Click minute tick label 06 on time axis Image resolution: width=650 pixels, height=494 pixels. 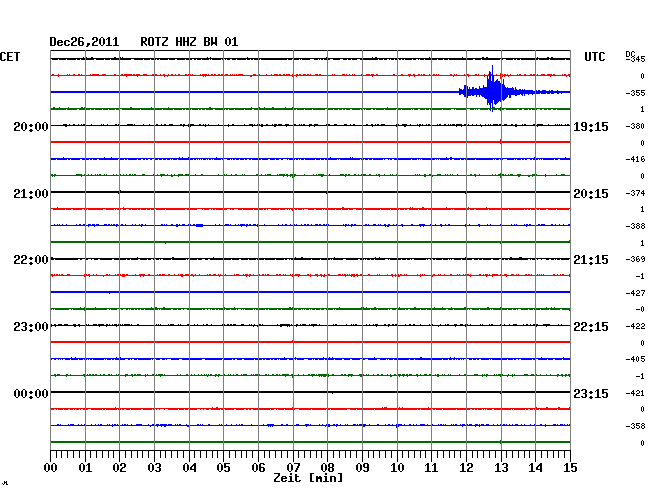click(x=258, y=468)
